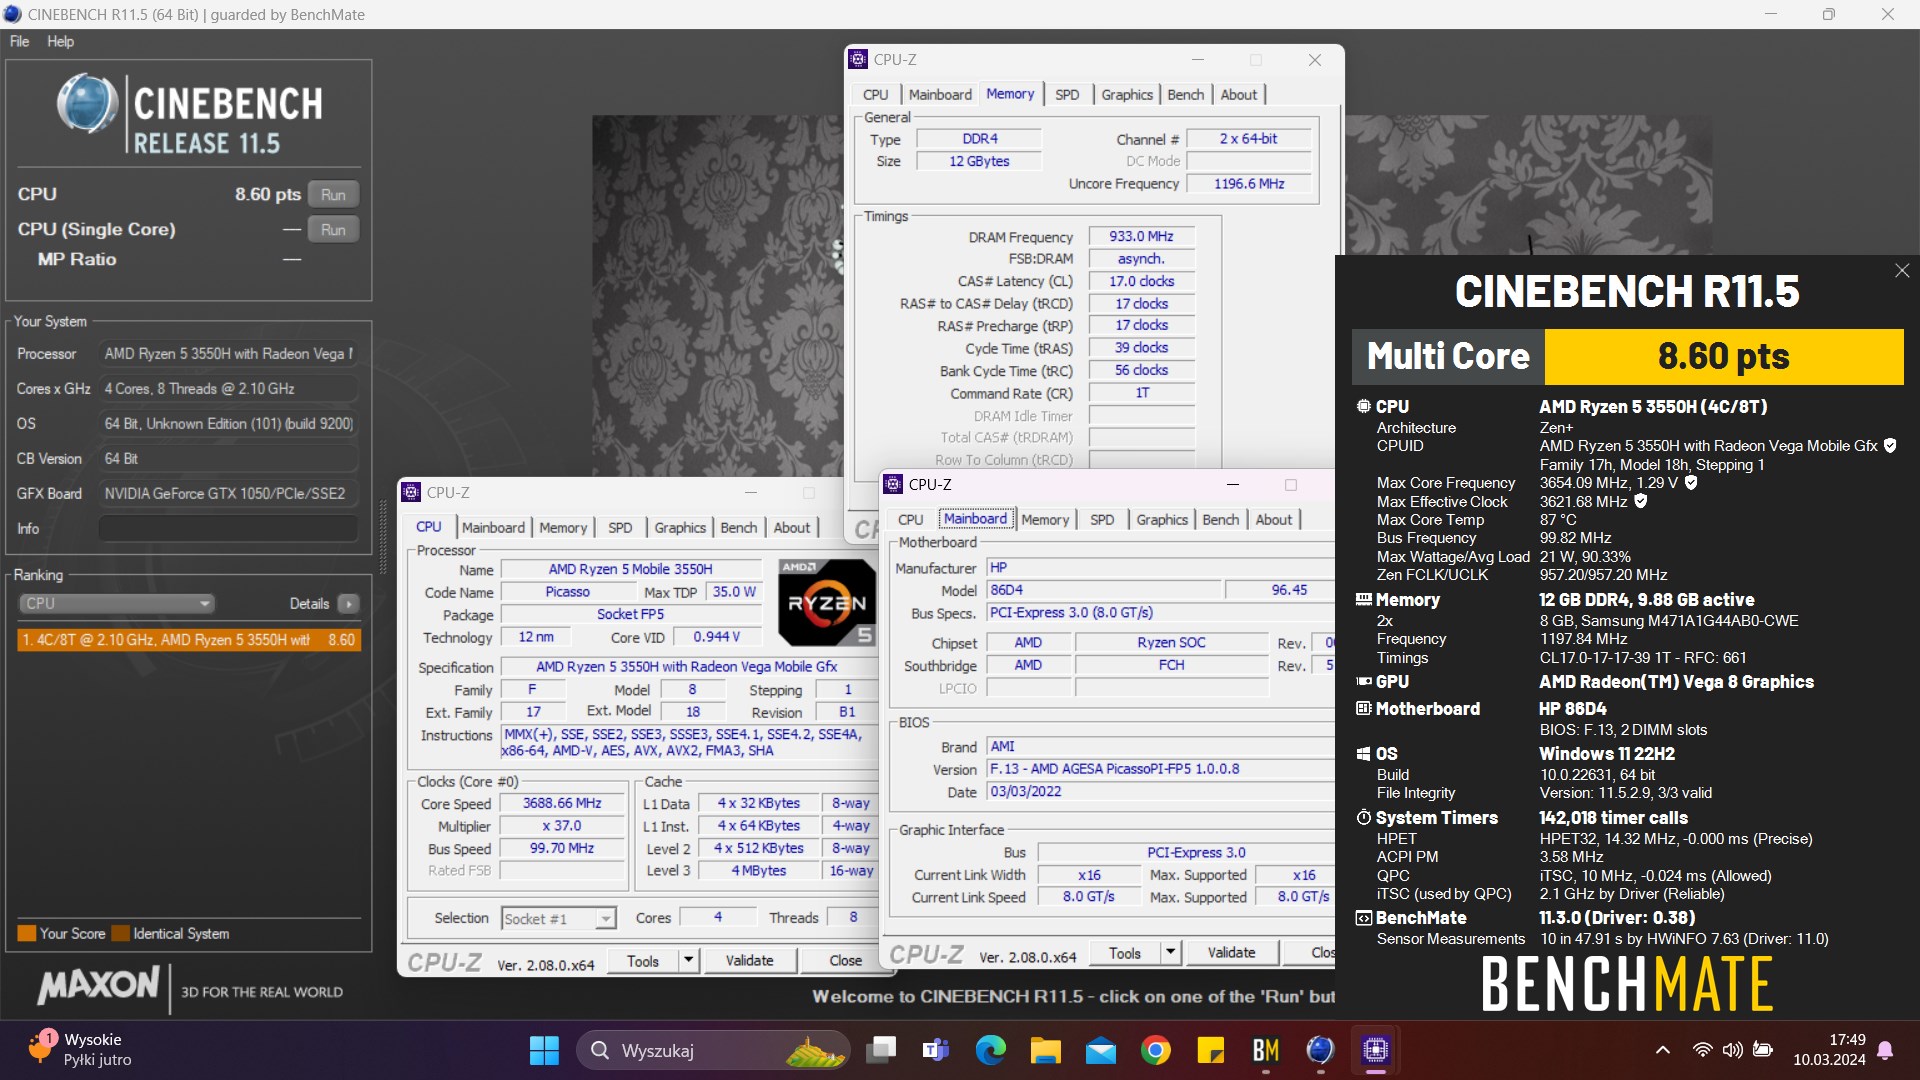This screenshot has height=1080, width=1920.
Task: Click the shield next to Max Core Frequency
Action: (x=1691, y=483)
